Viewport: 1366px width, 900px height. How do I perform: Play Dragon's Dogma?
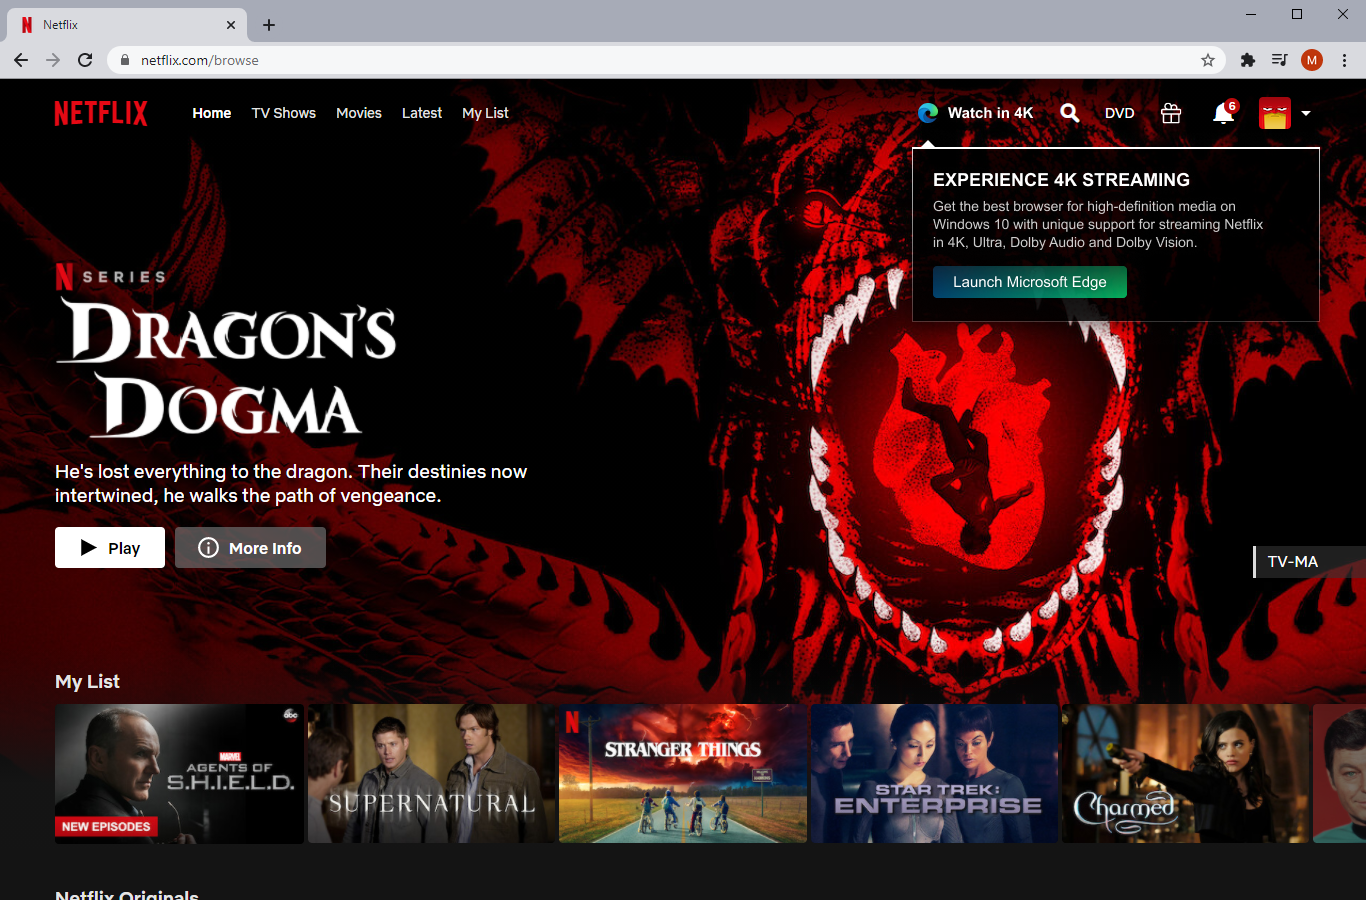click(110, 548)
